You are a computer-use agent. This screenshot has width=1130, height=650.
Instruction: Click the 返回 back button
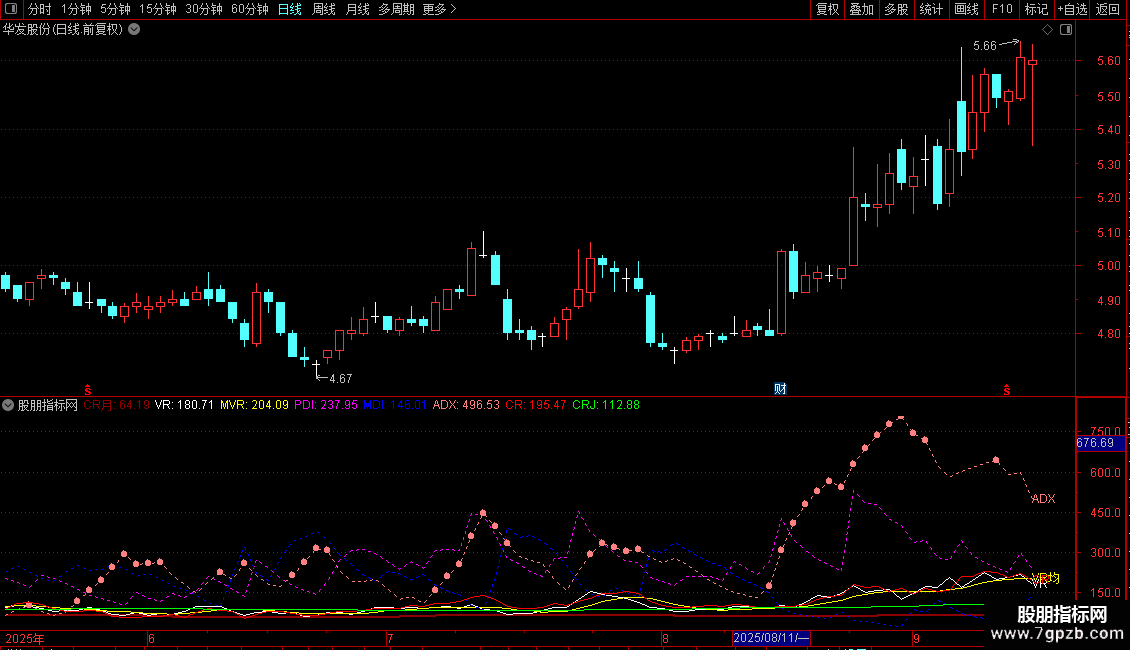1108,9
